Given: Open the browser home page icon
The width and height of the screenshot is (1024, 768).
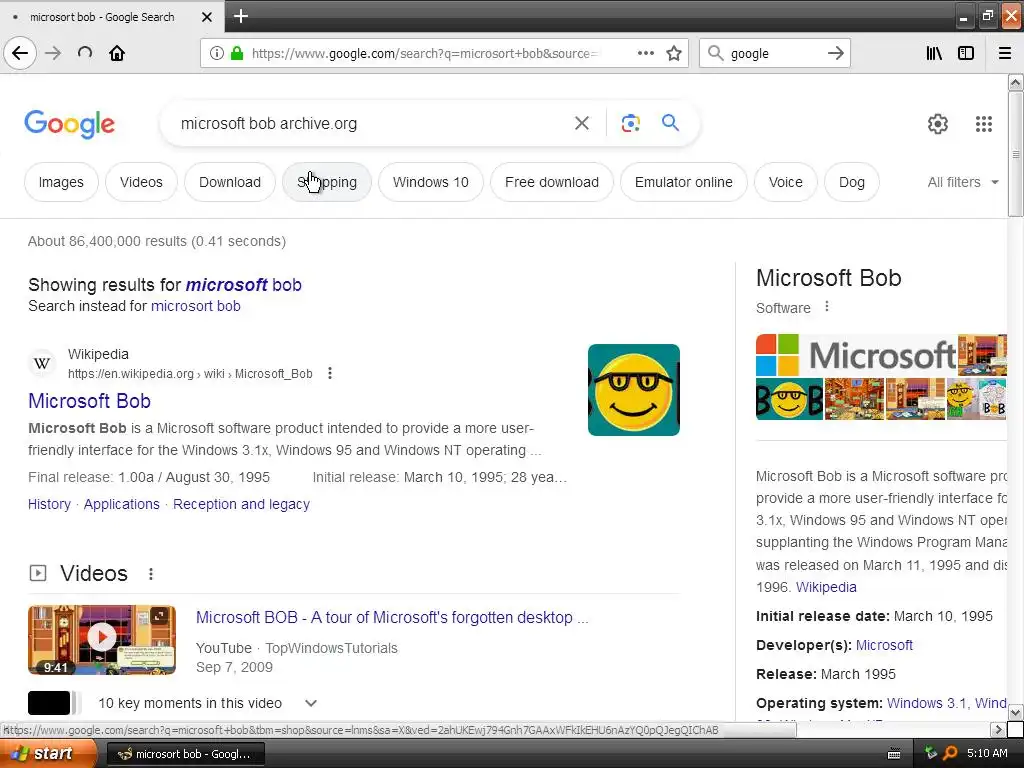Looking at the screenshot, I should tap(117, 53).
